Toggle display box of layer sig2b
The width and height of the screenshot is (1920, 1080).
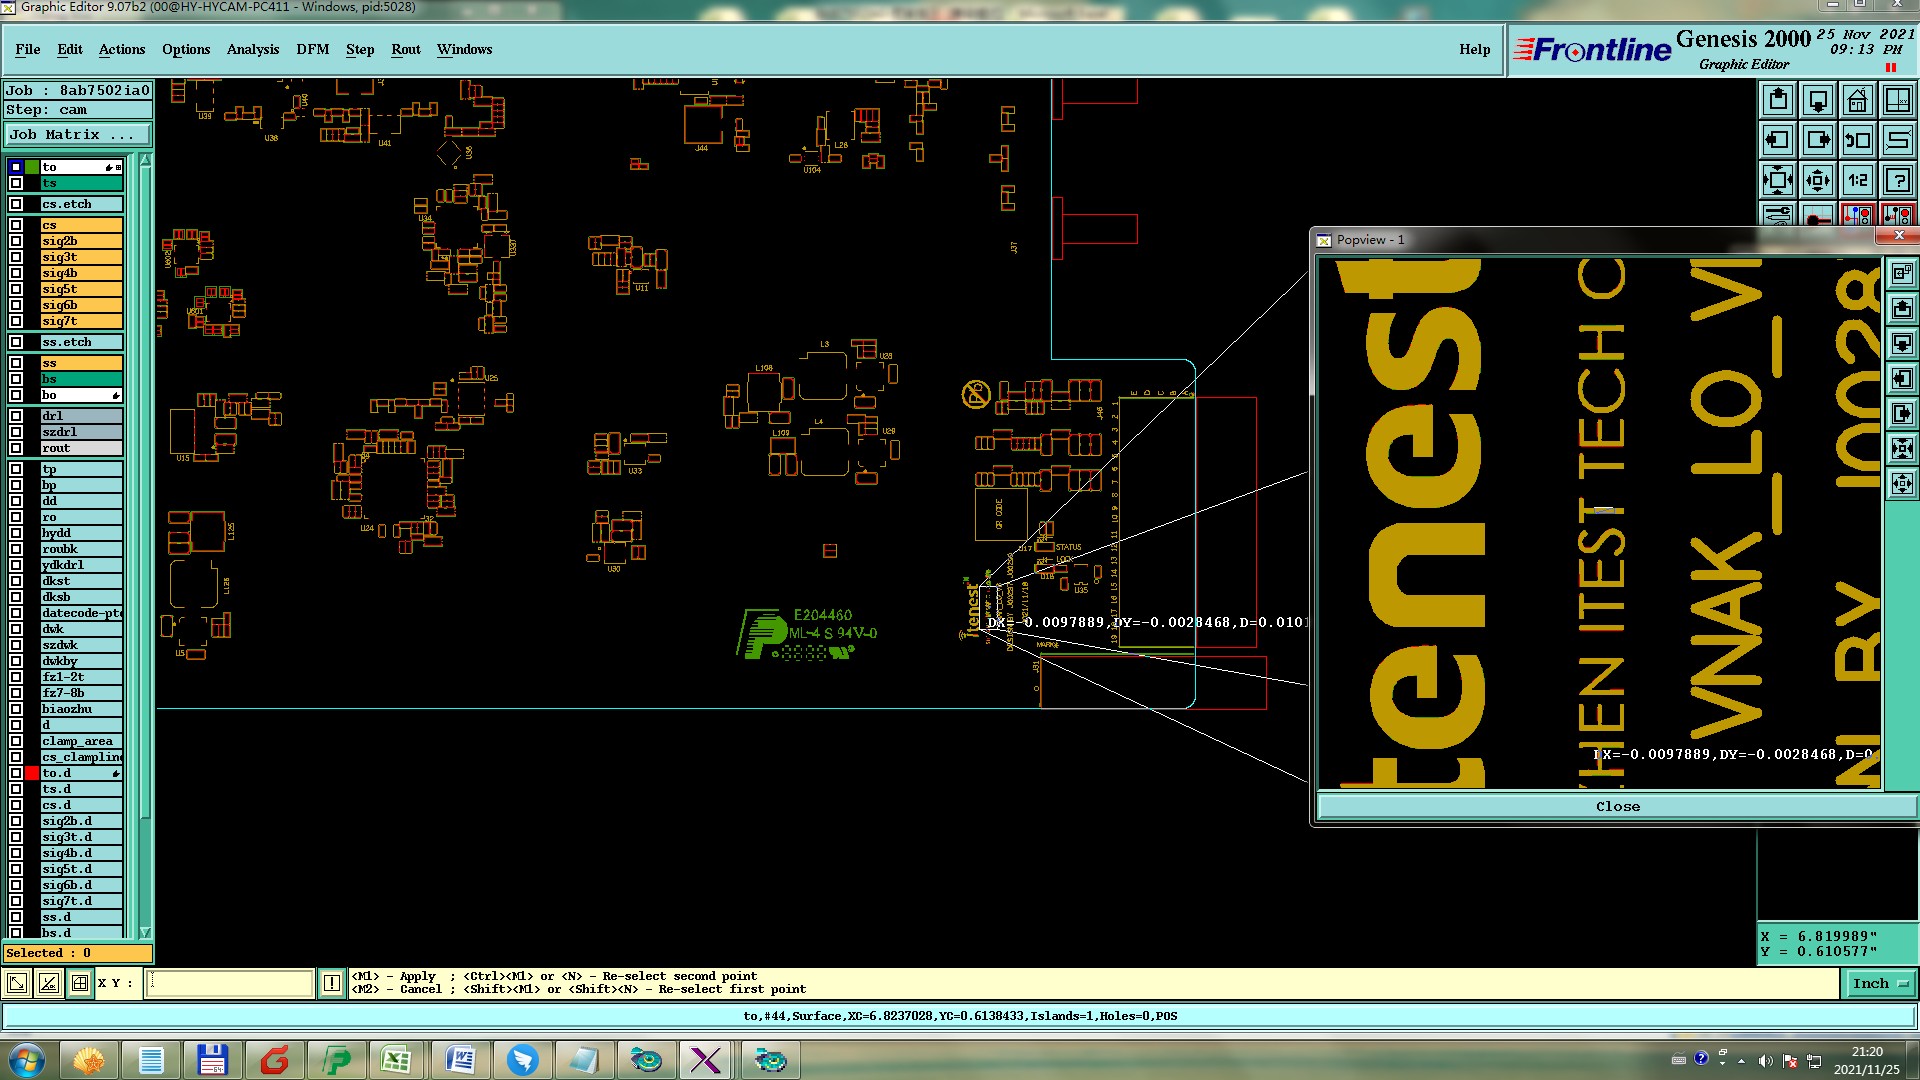coord(16,241)
